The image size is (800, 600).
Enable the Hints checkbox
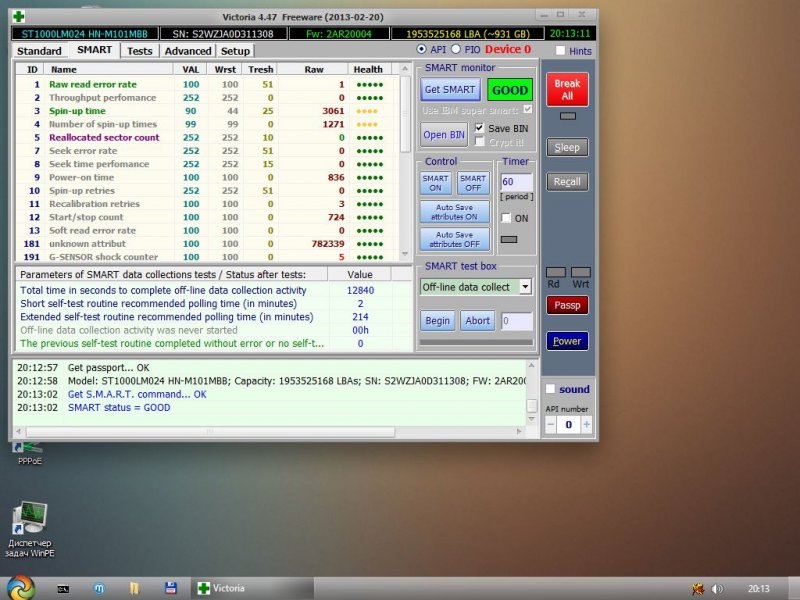[560, 50]
